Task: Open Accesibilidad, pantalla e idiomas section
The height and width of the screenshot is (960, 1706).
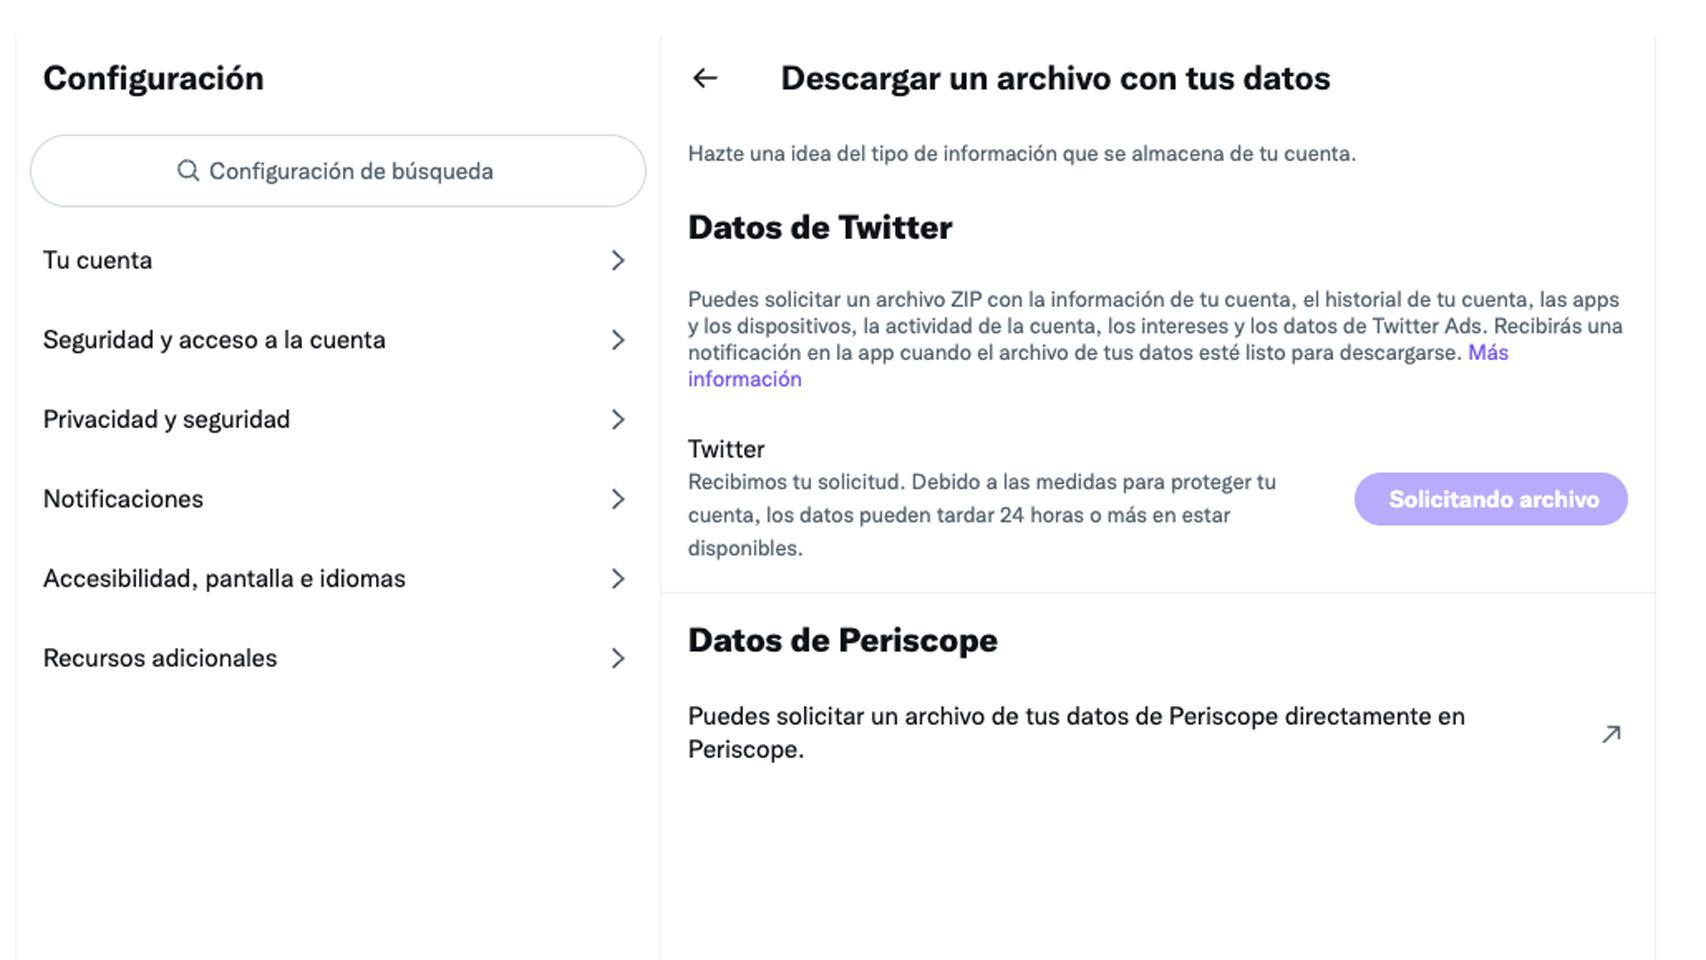Action: [338, 579]
